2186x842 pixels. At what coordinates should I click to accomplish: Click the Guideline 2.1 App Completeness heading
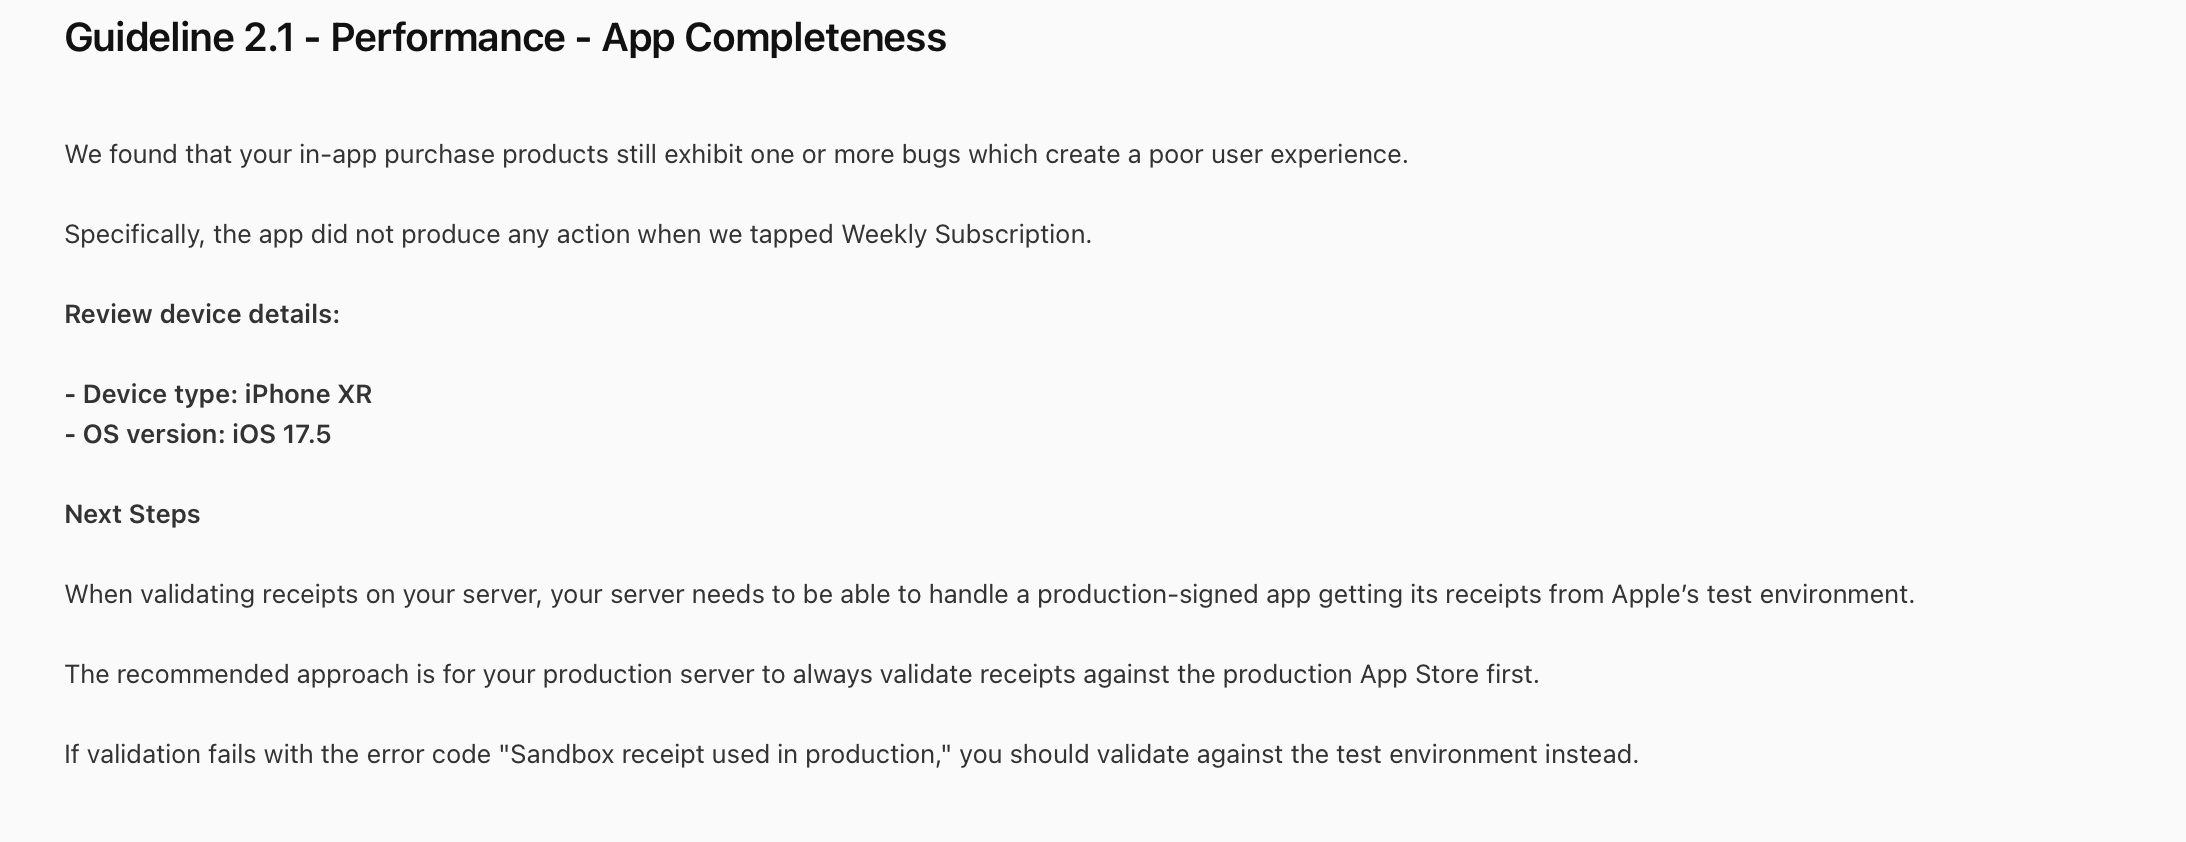505,38
